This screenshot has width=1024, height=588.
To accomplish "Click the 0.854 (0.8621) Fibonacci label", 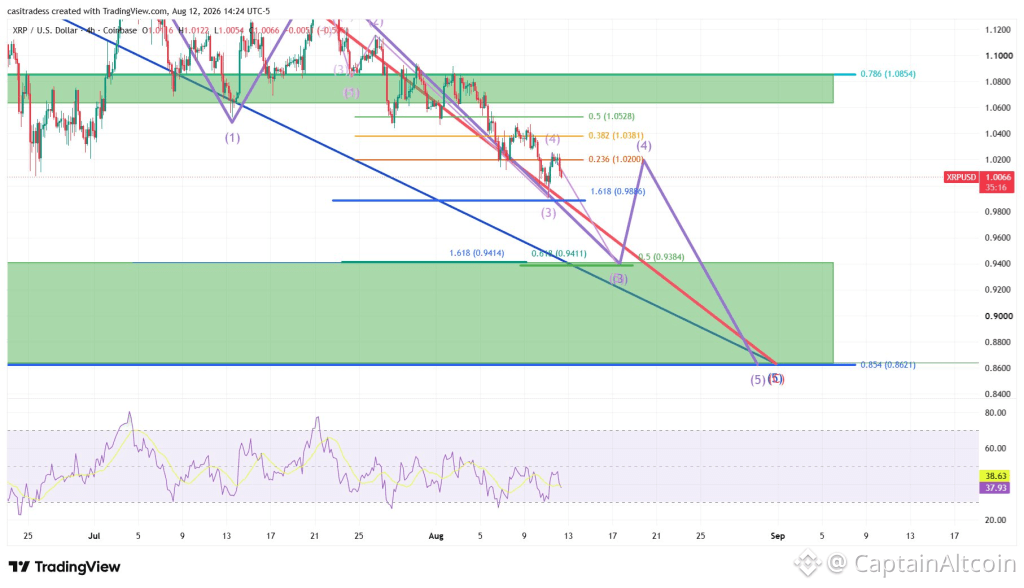I will (x=888, y=365).
